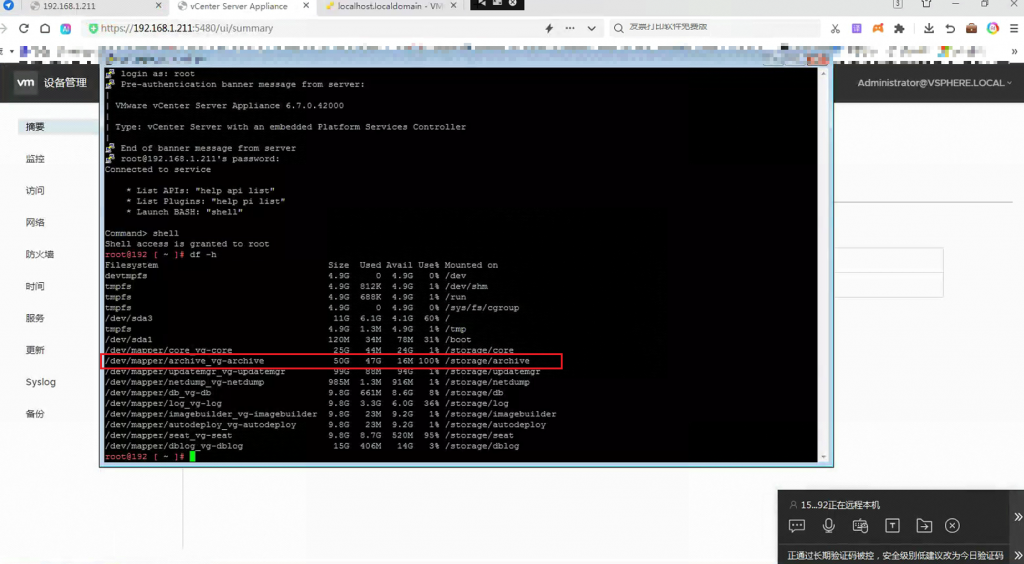Open the Syslog sidebar item
Viewport: 1024px width, 564px height.
pos(40,382)
